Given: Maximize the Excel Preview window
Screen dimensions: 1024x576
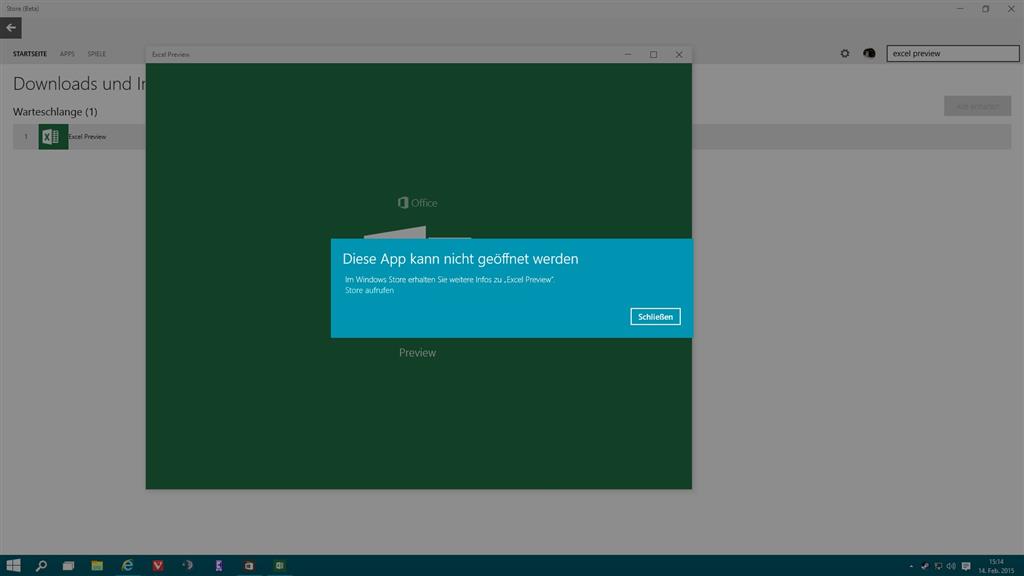Looking at the screenshot, I should tap(653, 54).
